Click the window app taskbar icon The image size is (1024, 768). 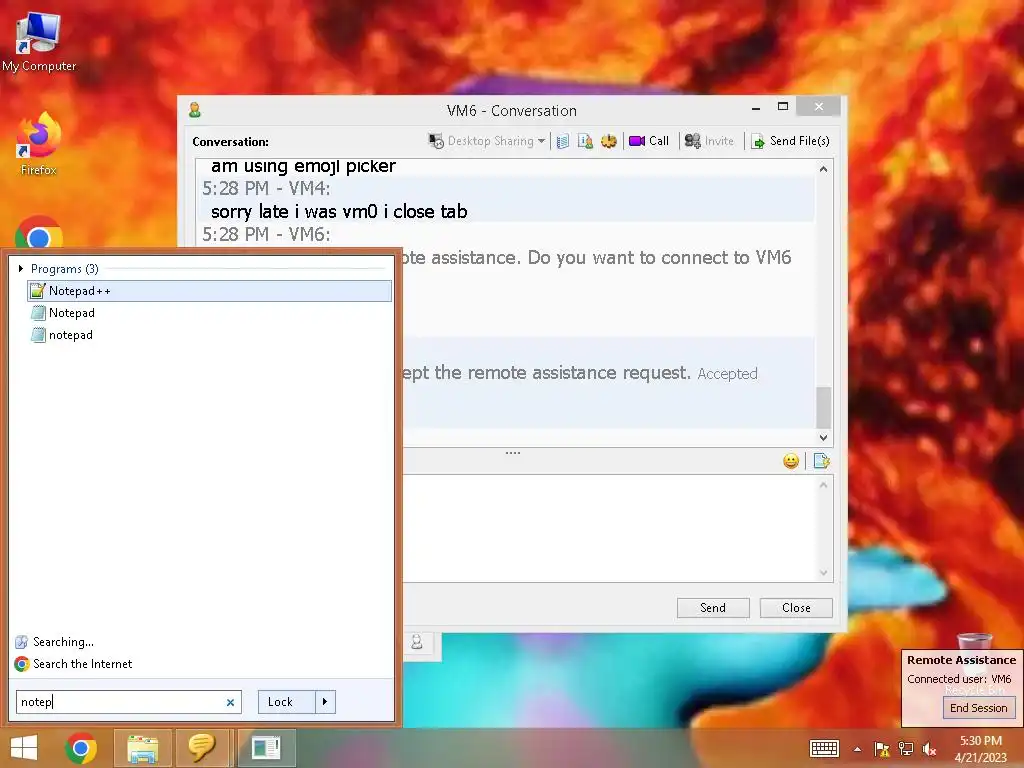tap(266, 748)
